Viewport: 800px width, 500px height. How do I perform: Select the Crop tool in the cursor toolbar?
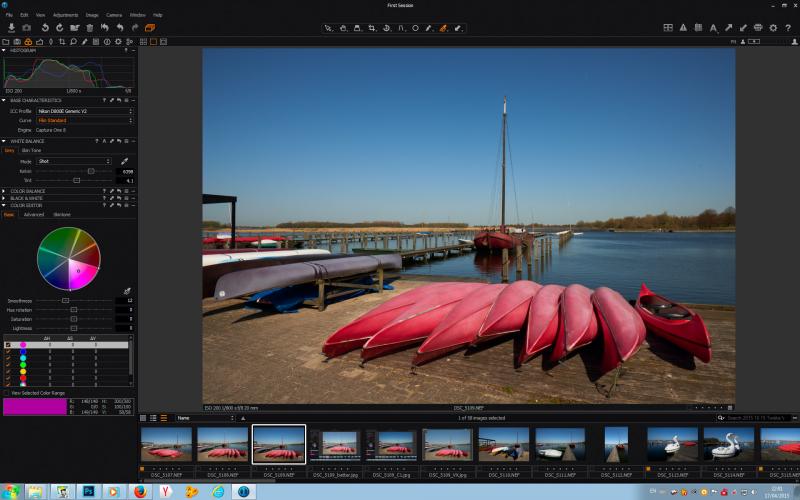pos(372,28)
